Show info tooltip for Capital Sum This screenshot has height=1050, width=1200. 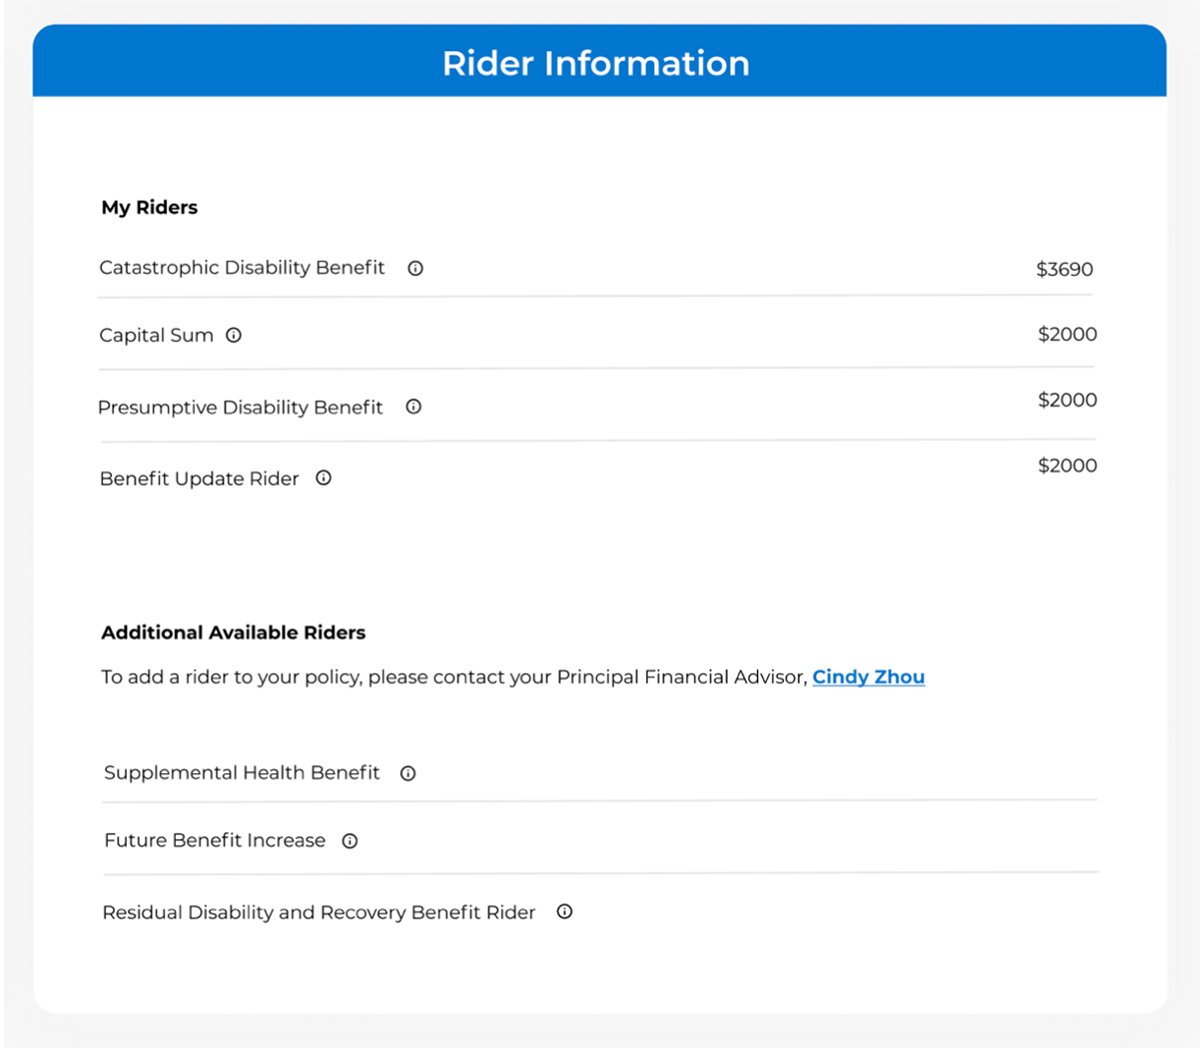tap(233, 335)
